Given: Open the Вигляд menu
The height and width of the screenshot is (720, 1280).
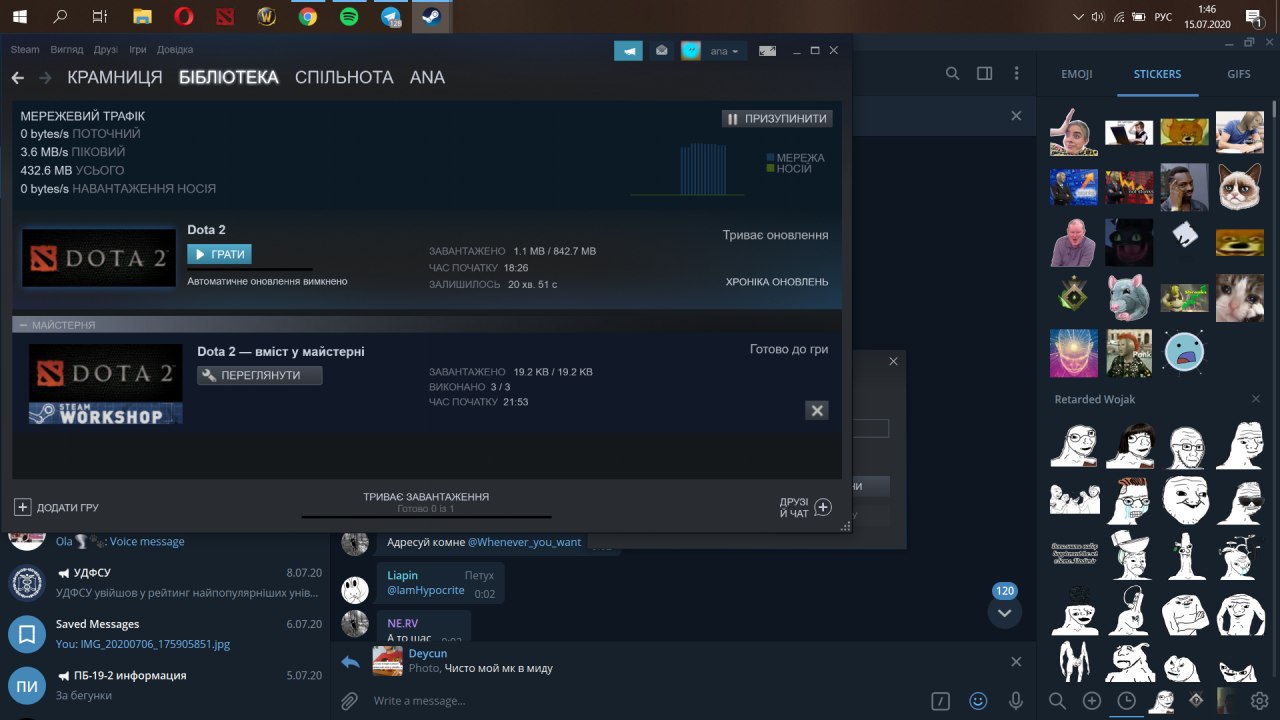Looking at the screenshot, I should [67, 50].
